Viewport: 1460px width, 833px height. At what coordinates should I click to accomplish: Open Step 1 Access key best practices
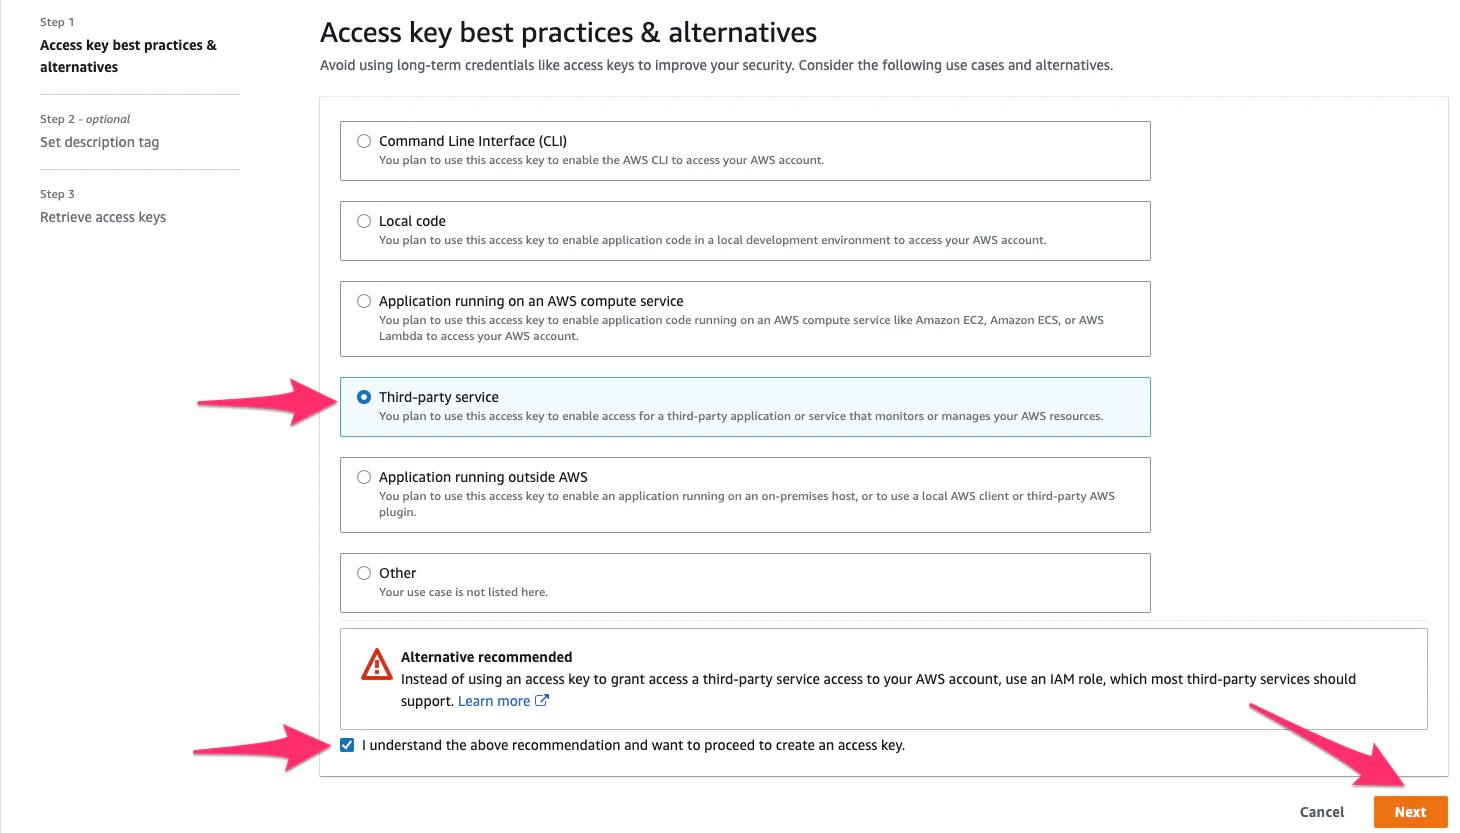(x=129, y=55)
